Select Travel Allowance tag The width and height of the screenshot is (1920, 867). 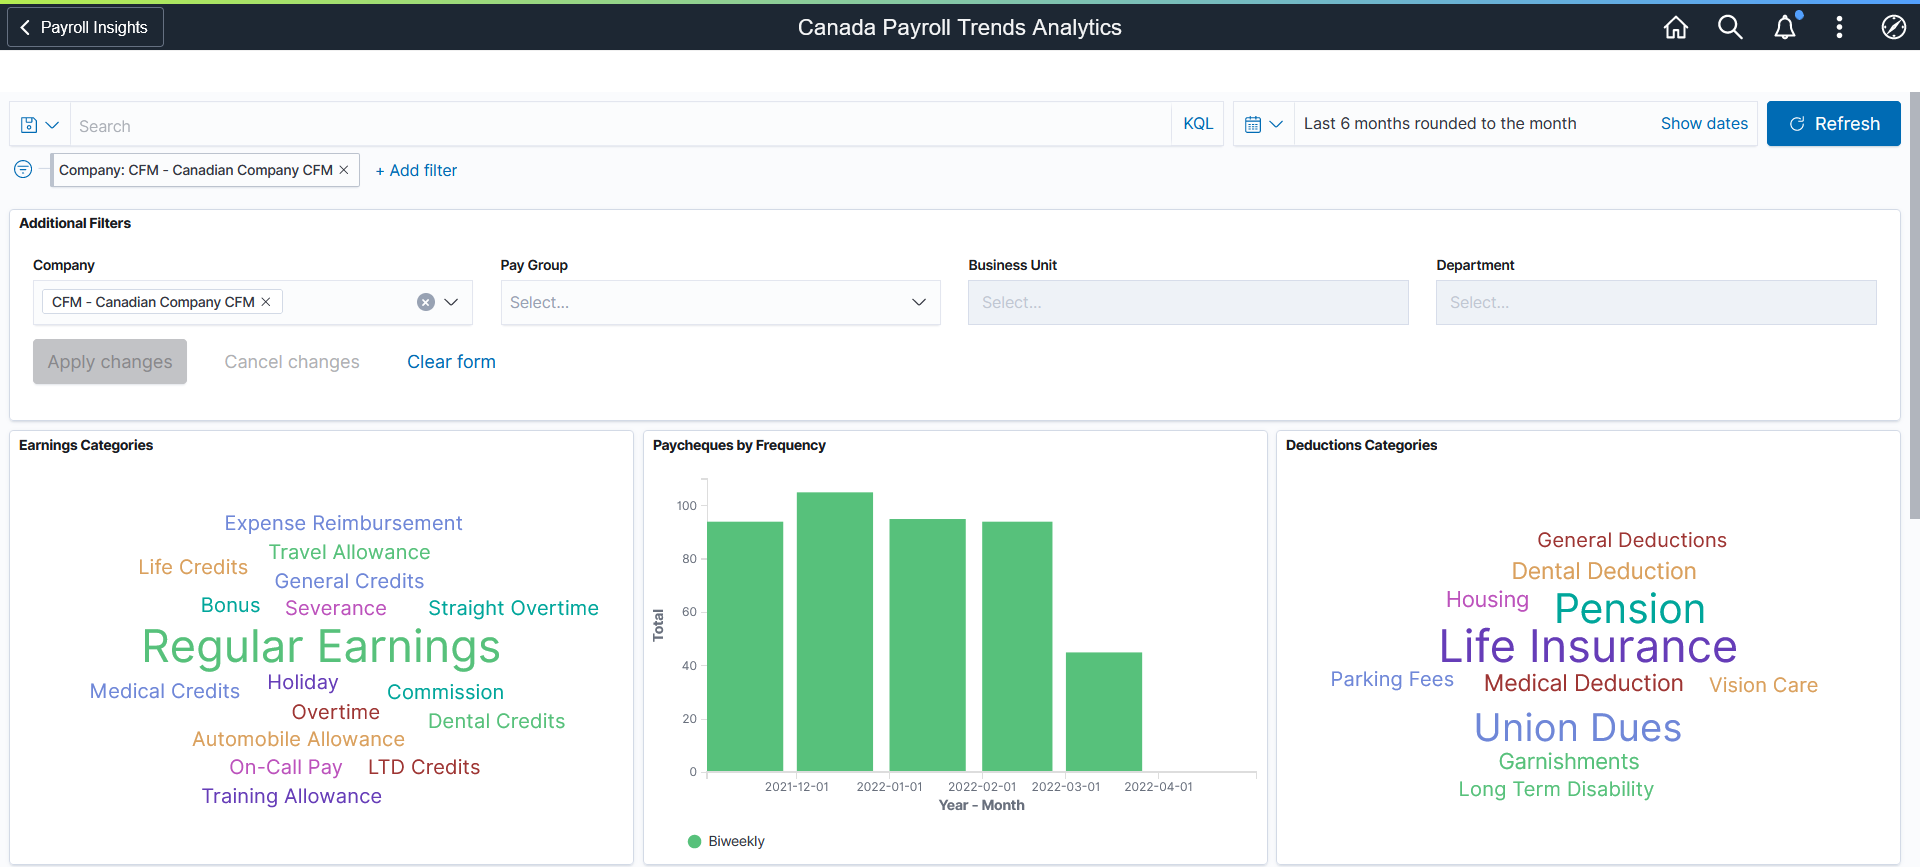point(349,552)
